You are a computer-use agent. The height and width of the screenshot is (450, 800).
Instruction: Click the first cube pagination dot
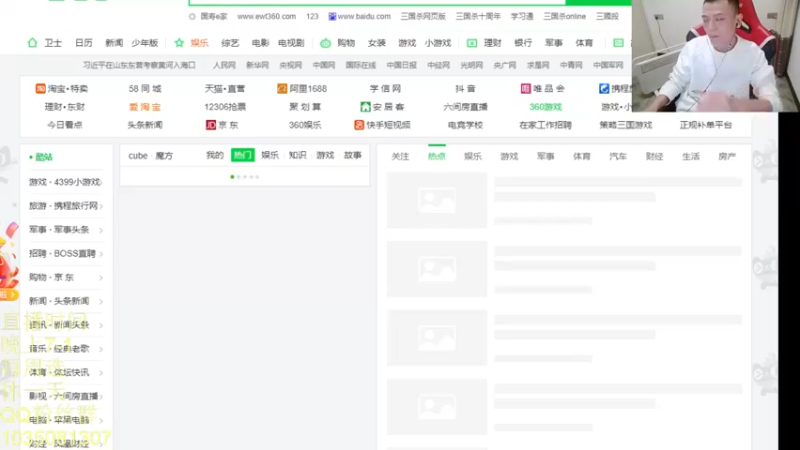pos(232,177)
